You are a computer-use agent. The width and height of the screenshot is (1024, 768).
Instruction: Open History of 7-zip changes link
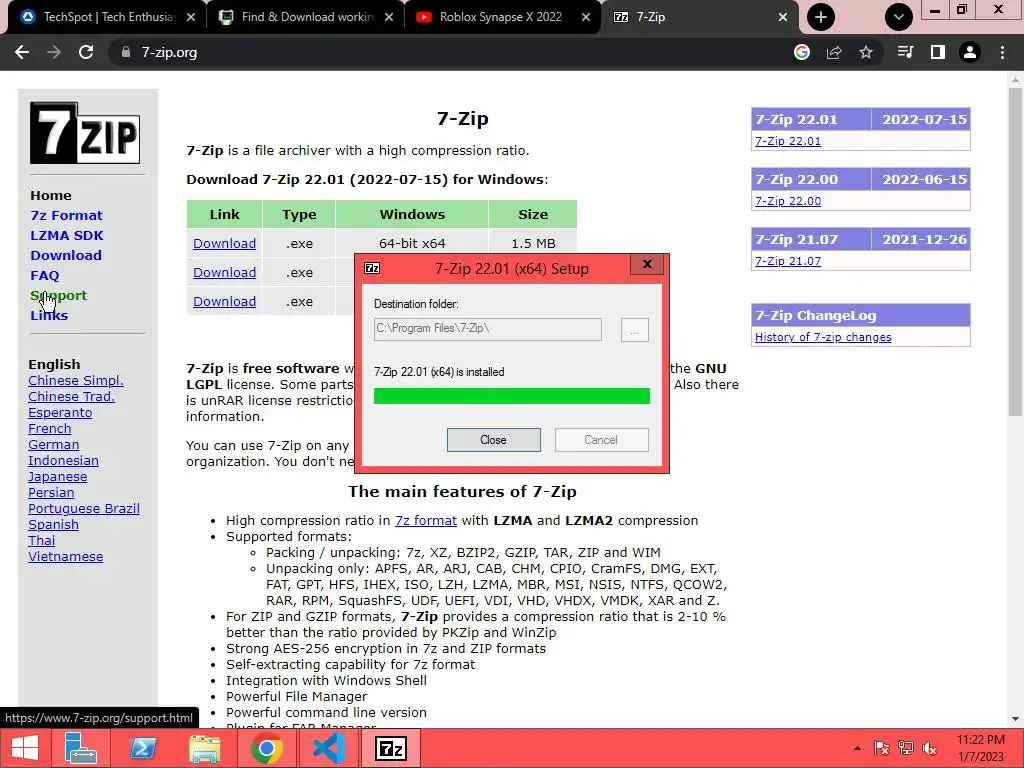(823, 337)
